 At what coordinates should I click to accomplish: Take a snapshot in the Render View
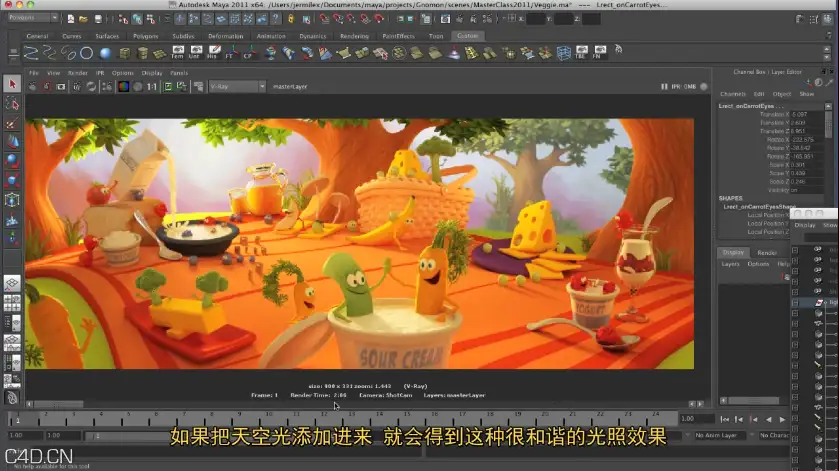[x=61, y=86]
